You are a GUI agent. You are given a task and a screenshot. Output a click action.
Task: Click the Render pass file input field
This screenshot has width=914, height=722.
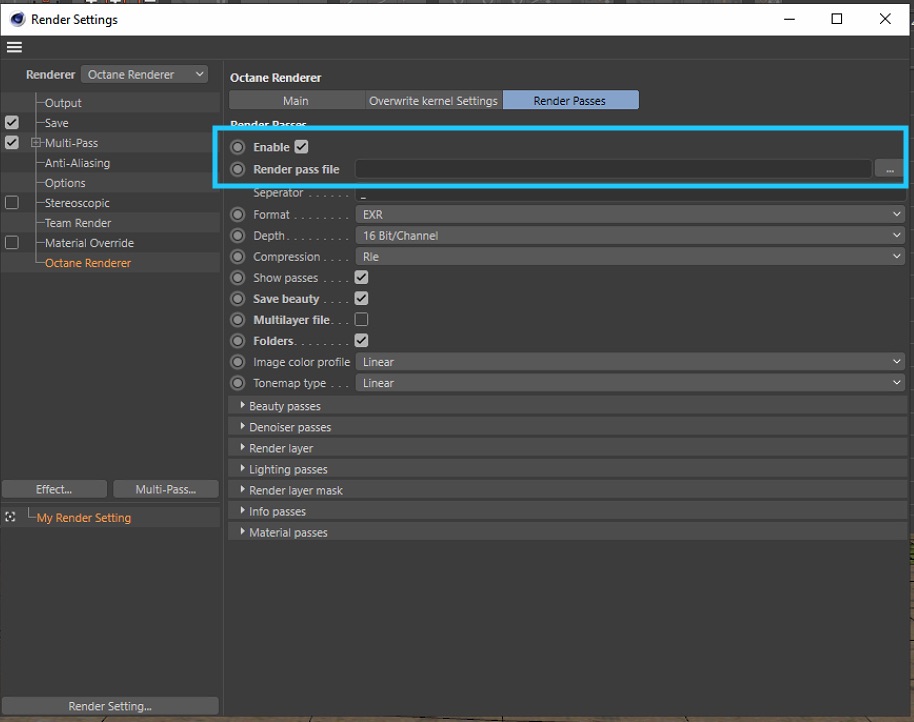click(x=613, y=169)
